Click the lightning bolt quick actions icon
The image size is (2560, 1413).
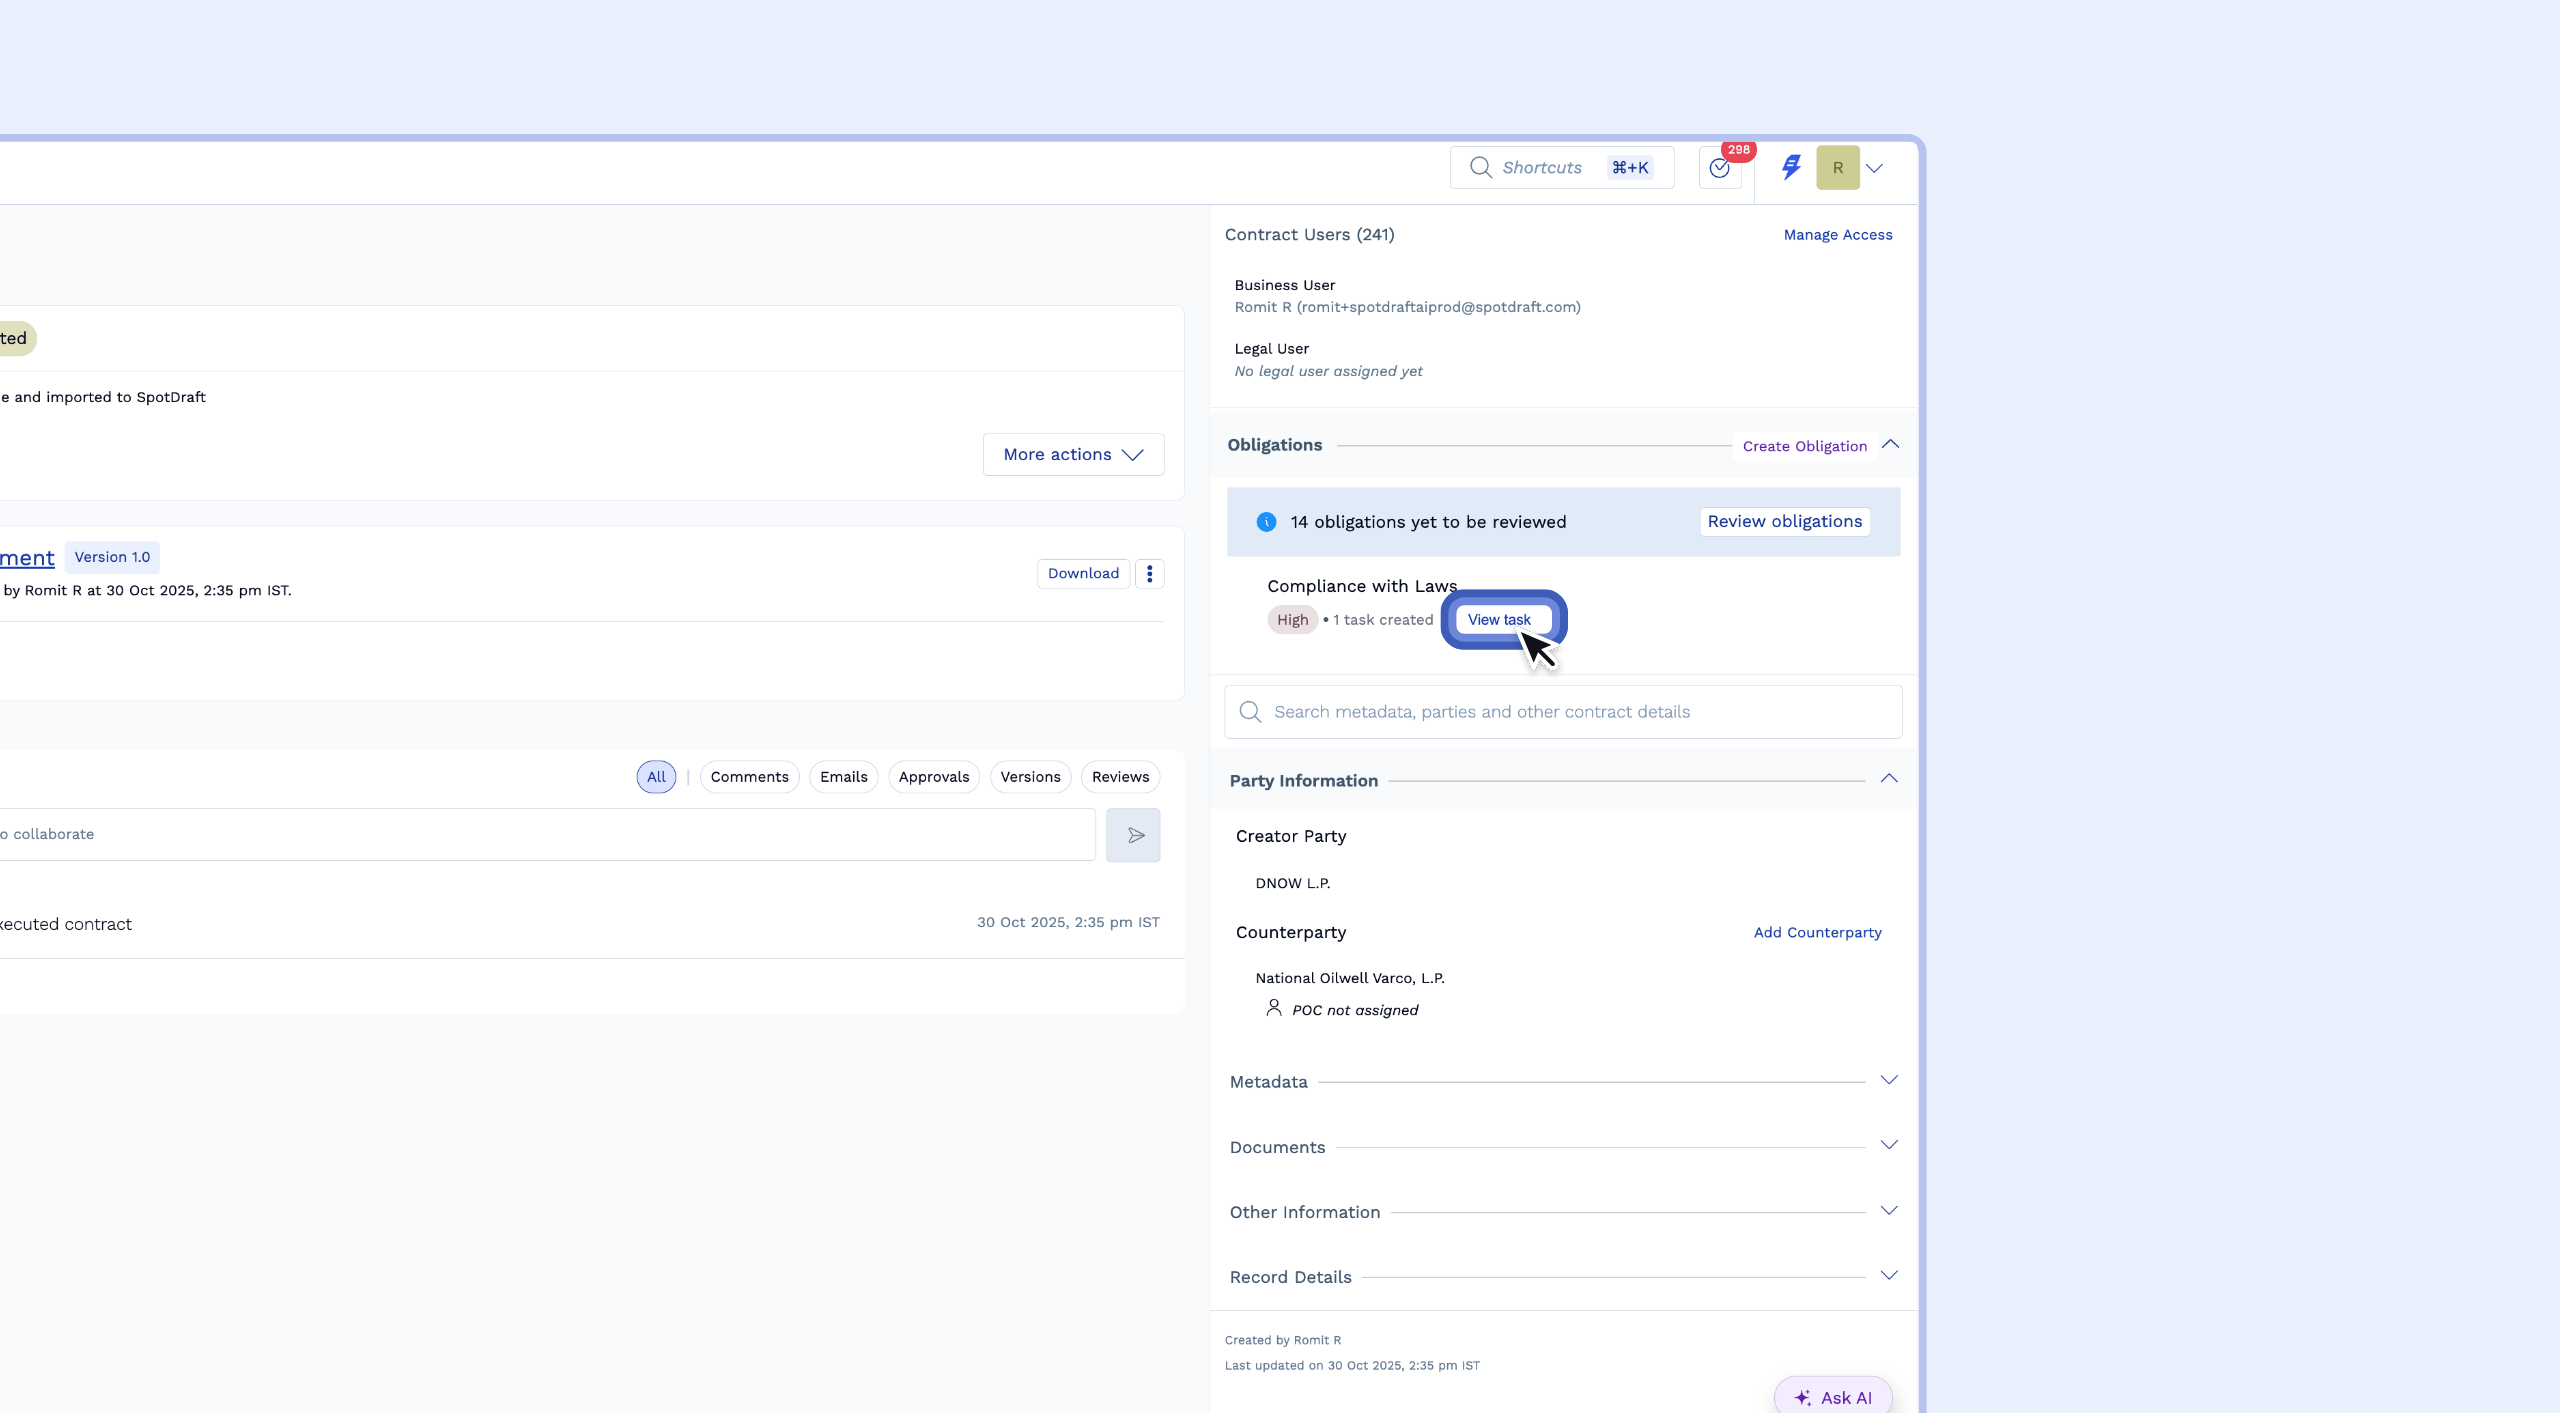point(1791,167)
